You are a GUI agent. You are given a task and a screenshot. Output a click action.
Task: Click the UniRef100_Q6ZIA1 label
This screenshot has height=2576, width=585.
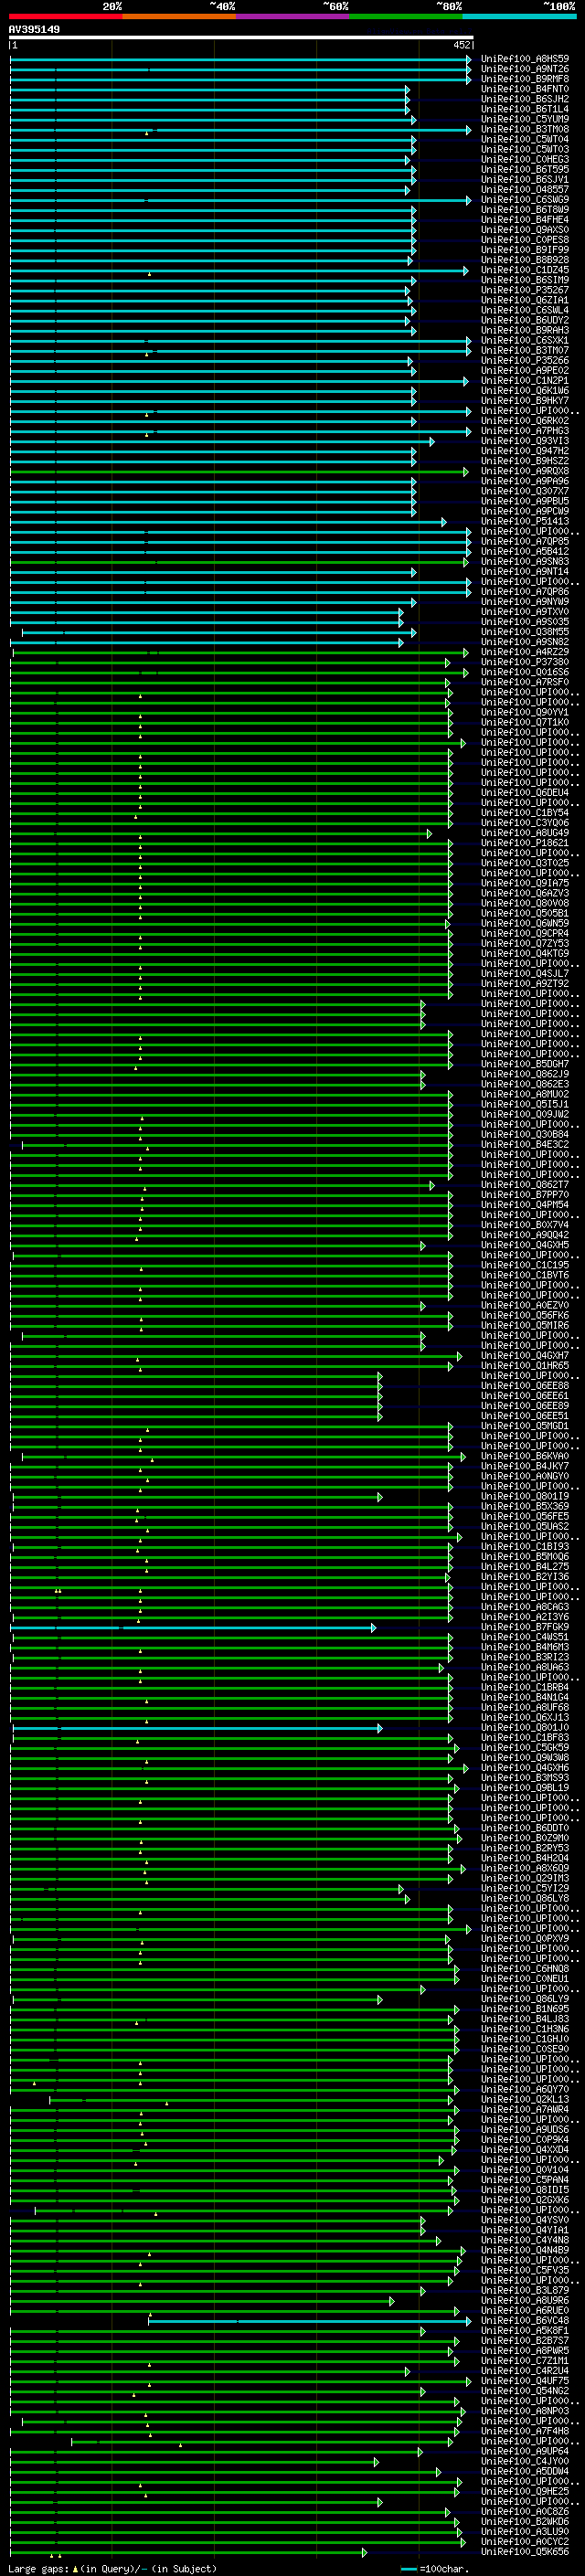coord(525,300)
